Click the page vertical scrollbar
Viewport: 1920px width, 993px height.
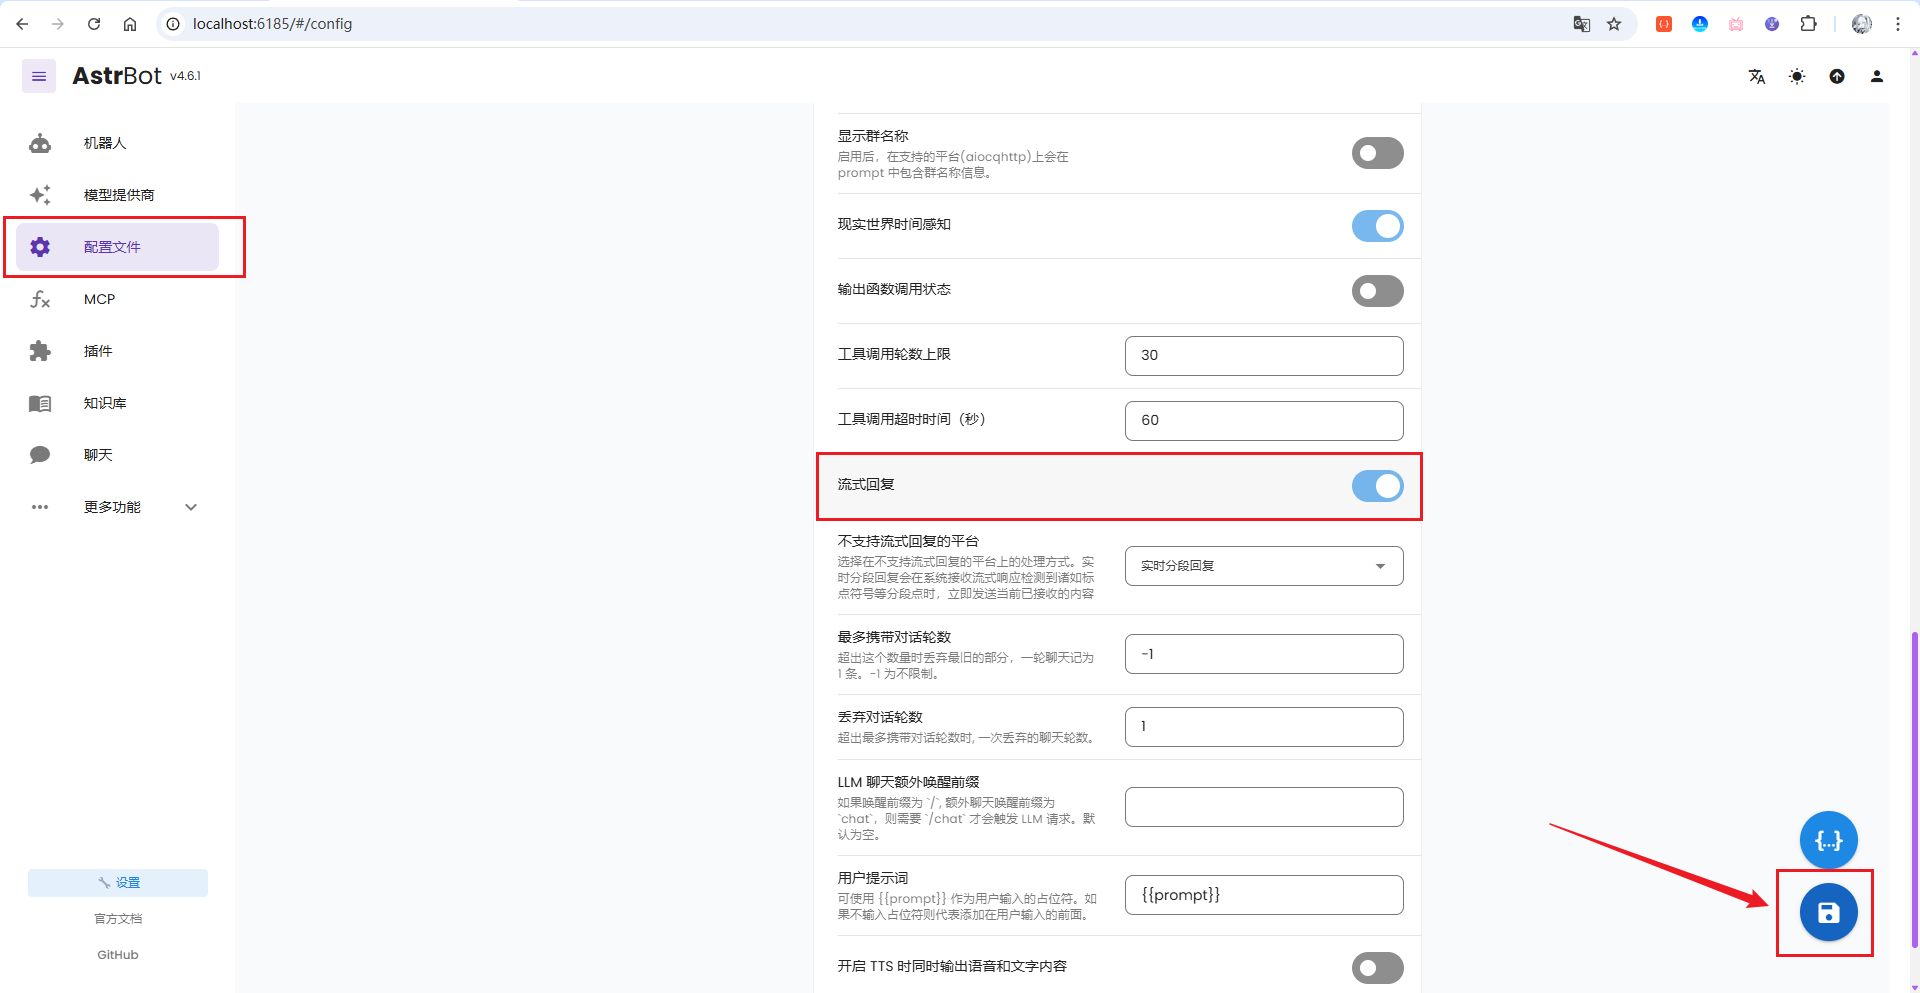point(1914,790)
